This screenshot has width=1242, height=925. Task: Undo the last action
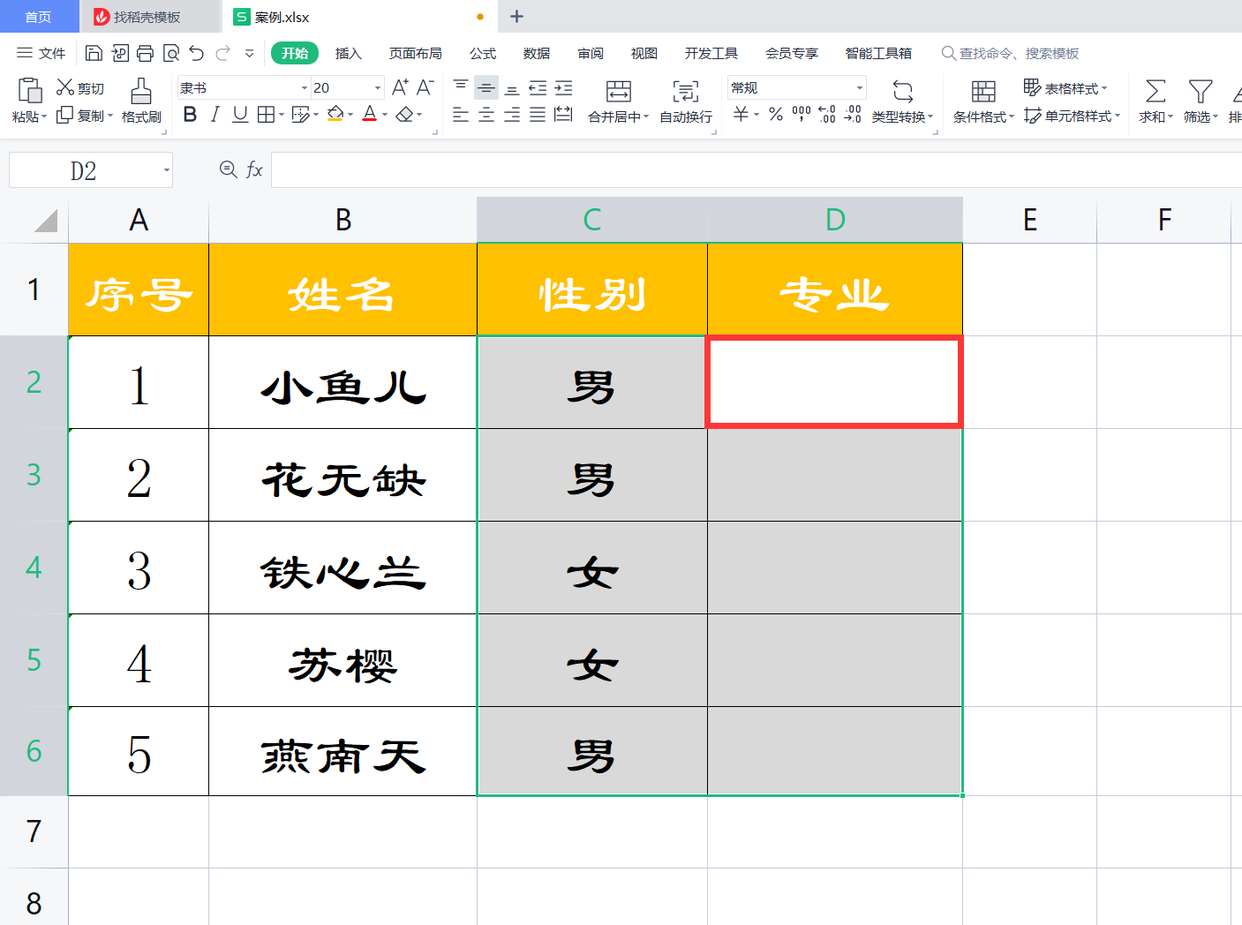tap(196, 53)
